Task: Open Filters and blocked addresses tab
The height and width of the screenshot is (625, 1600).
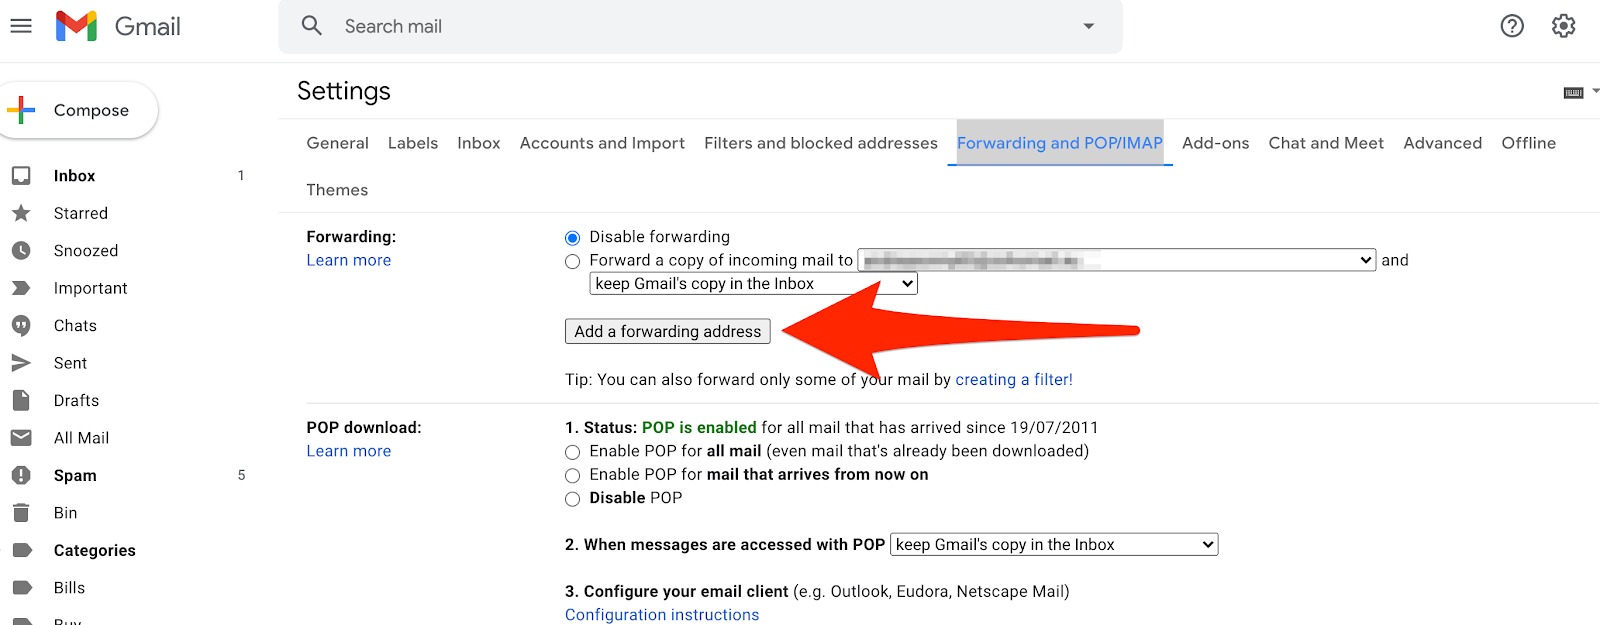Action: pos(821,143)
